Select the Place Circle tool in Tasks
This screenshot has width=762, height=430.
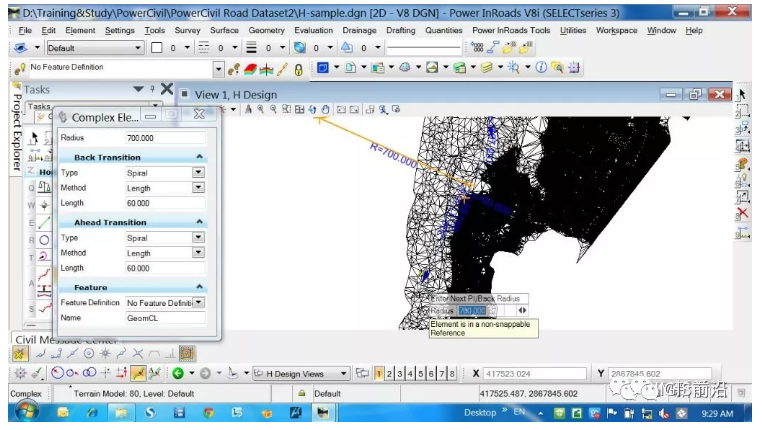coord(44,240)
